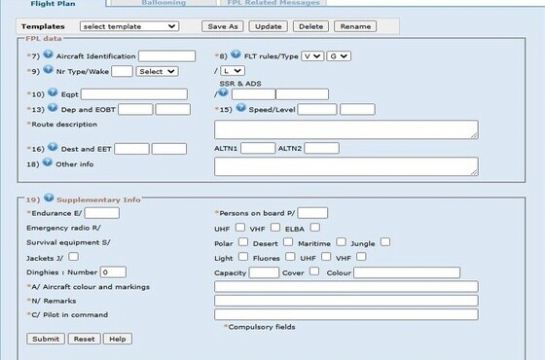The height and width of the screenshot is (360, 545).
Task: Open the select template dropdown
Action: coord(129,26)
